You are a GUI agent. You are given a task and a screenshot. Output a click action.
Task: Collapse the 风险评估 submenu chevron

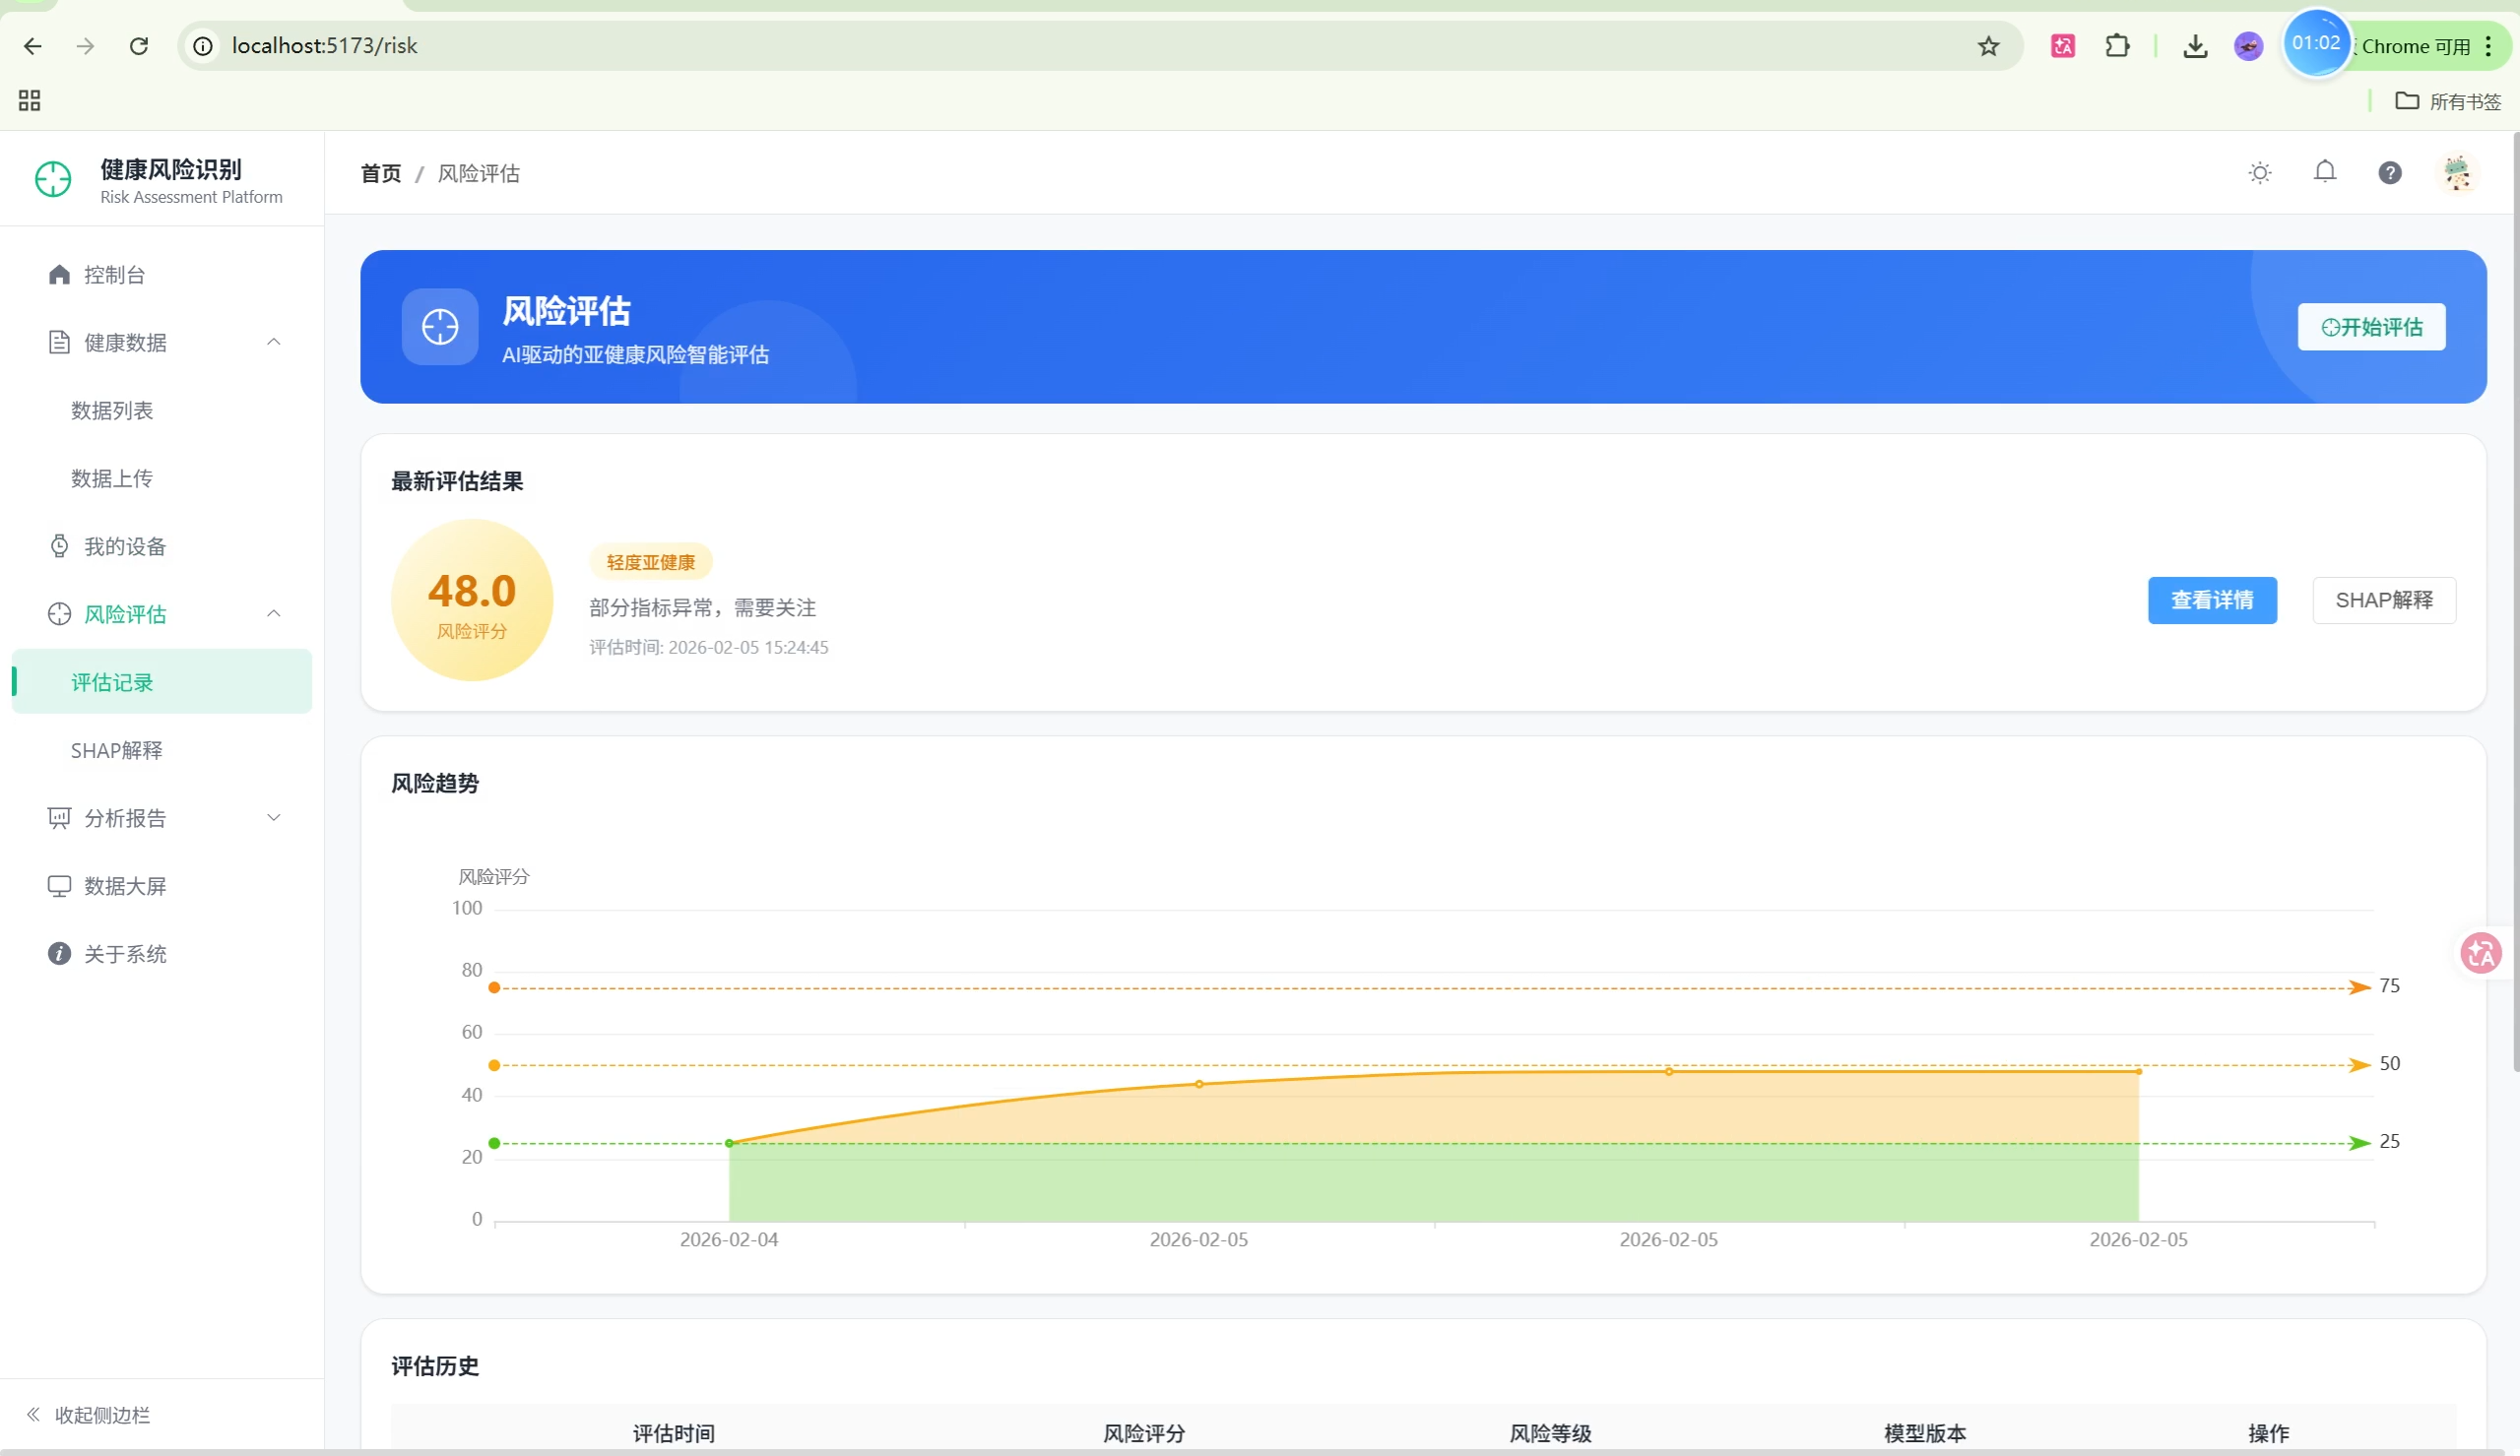273,614
